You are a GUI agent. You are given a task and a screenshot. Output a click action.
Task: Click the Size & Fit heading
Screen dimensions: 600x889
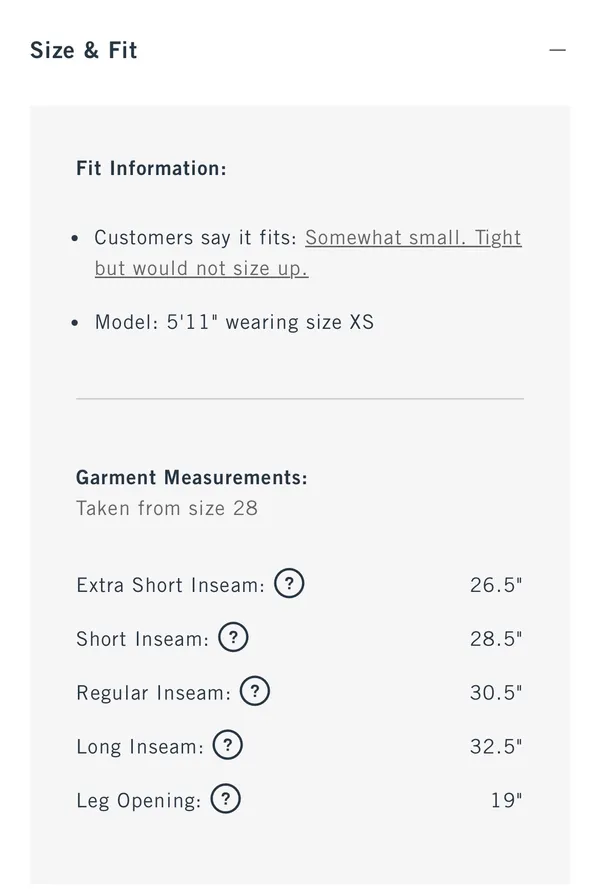click(x=83, y=50)
